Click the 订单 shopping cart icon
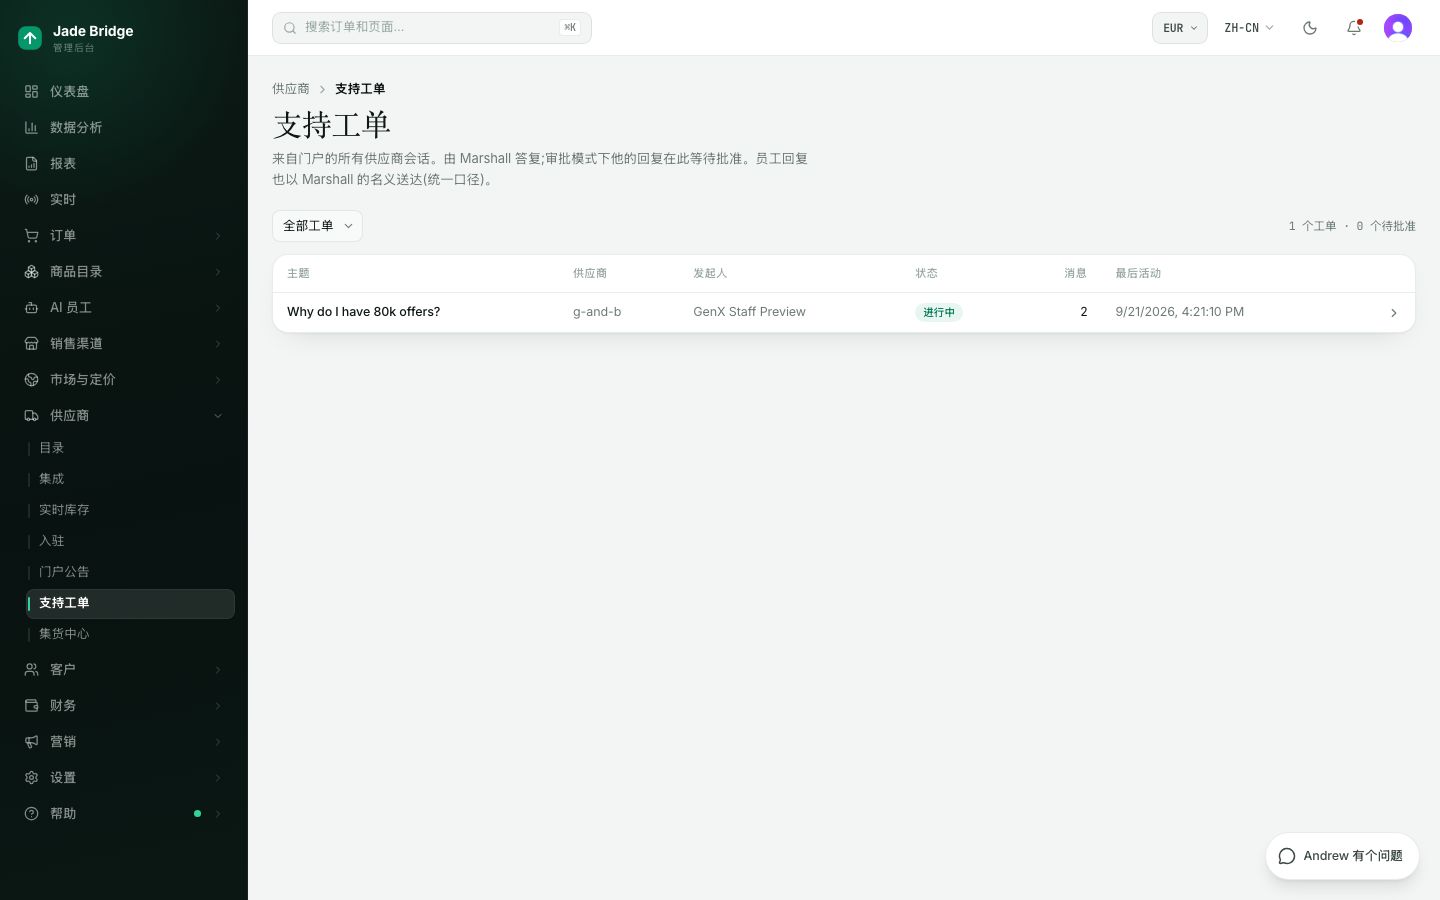The image size is (1440, 900). click(x=31, y=235)
